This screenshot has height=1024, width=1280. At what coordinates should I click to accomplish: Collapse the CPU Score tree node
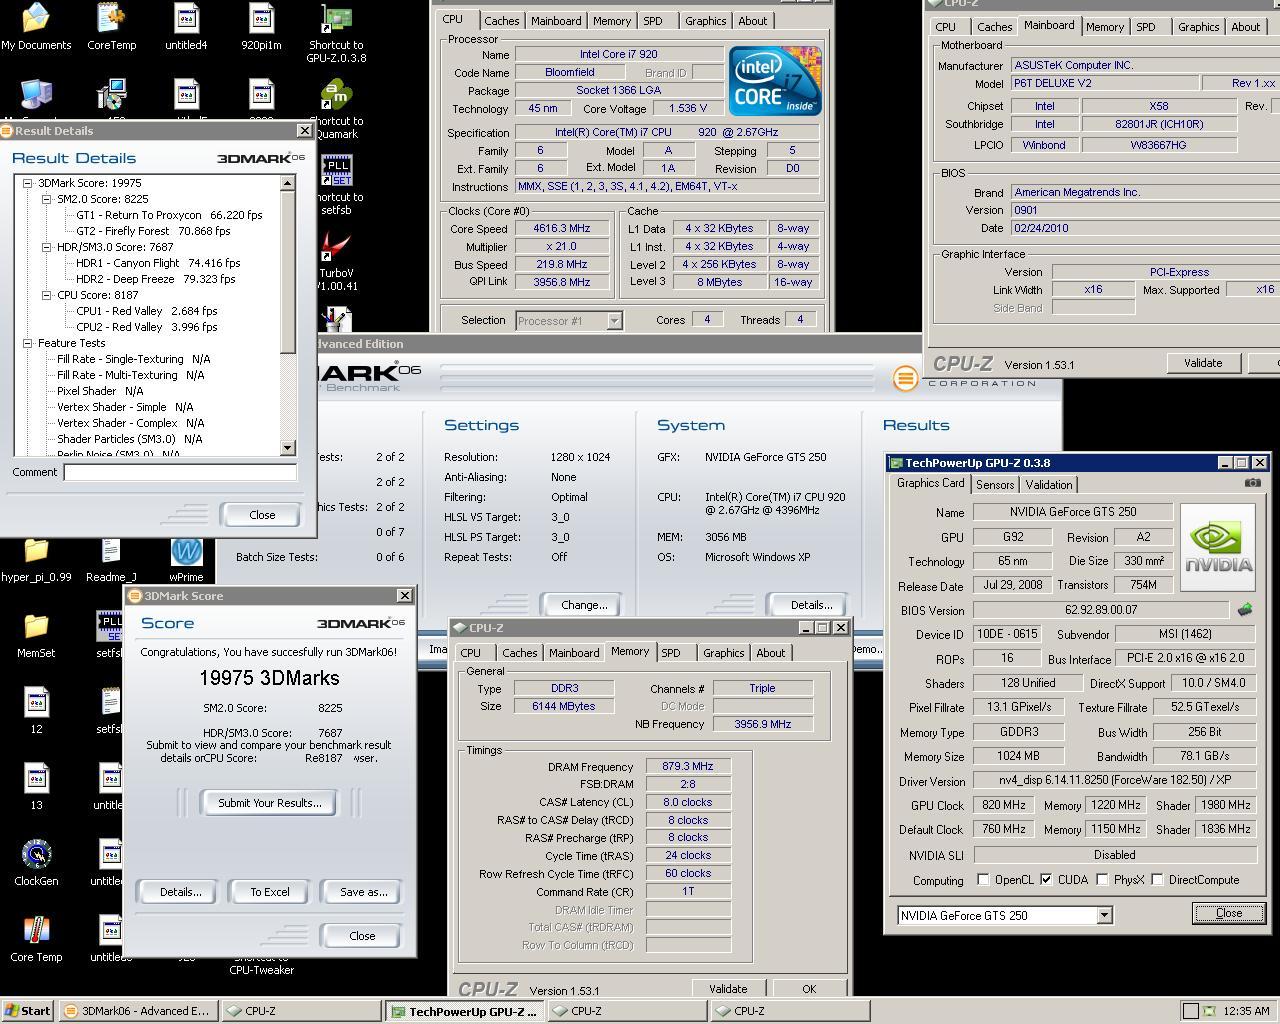47,295
